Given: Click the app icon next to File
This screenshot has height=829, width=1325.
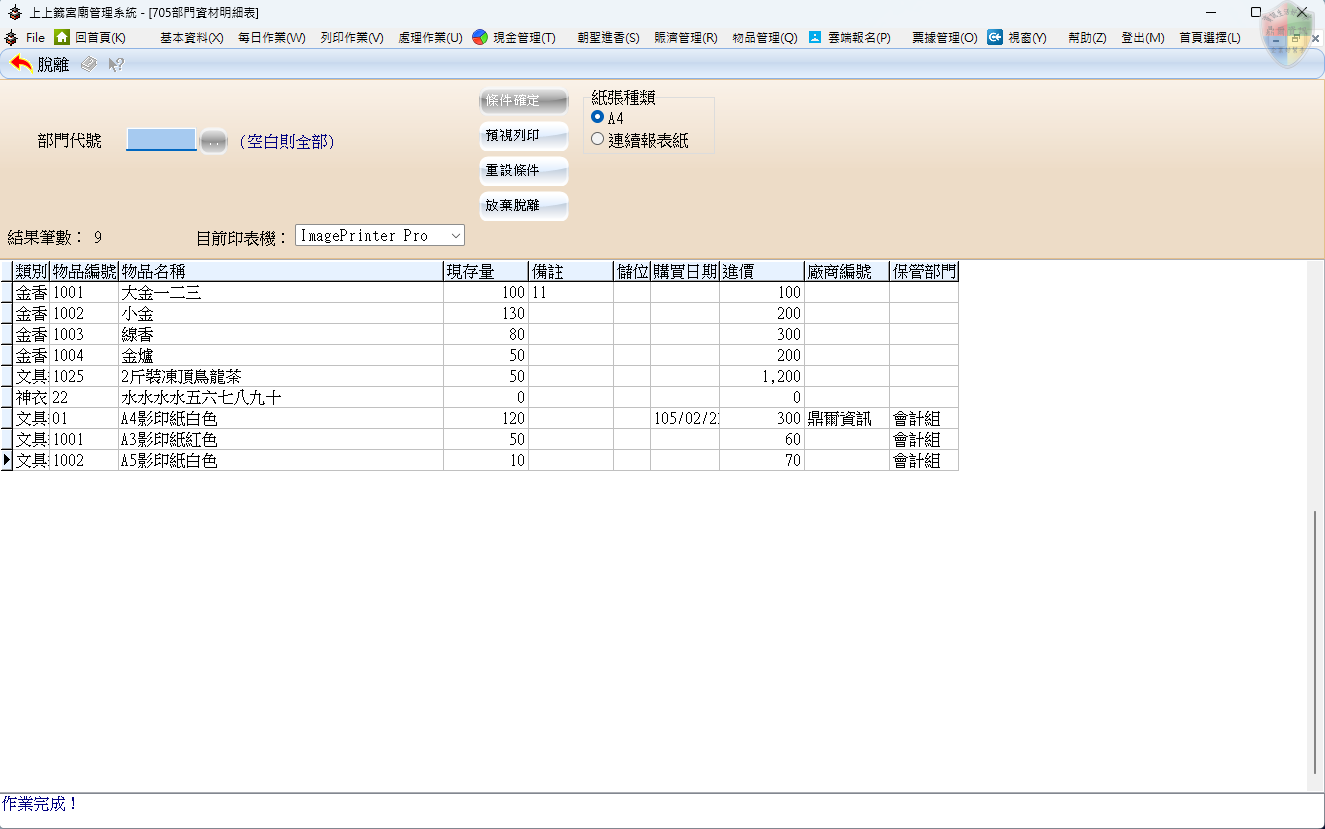Looking at the screenshot, I should 11,37.
